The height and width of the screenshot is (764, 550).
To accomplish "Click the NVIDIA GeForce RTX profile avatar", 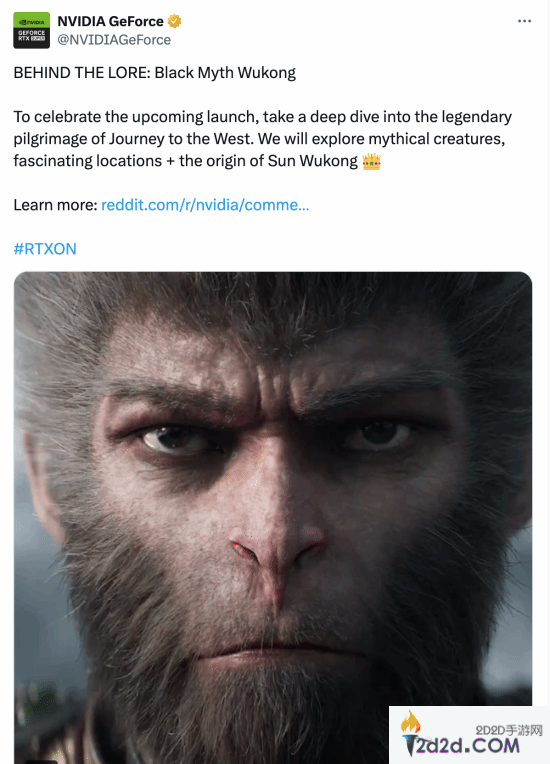I will 31,30.
